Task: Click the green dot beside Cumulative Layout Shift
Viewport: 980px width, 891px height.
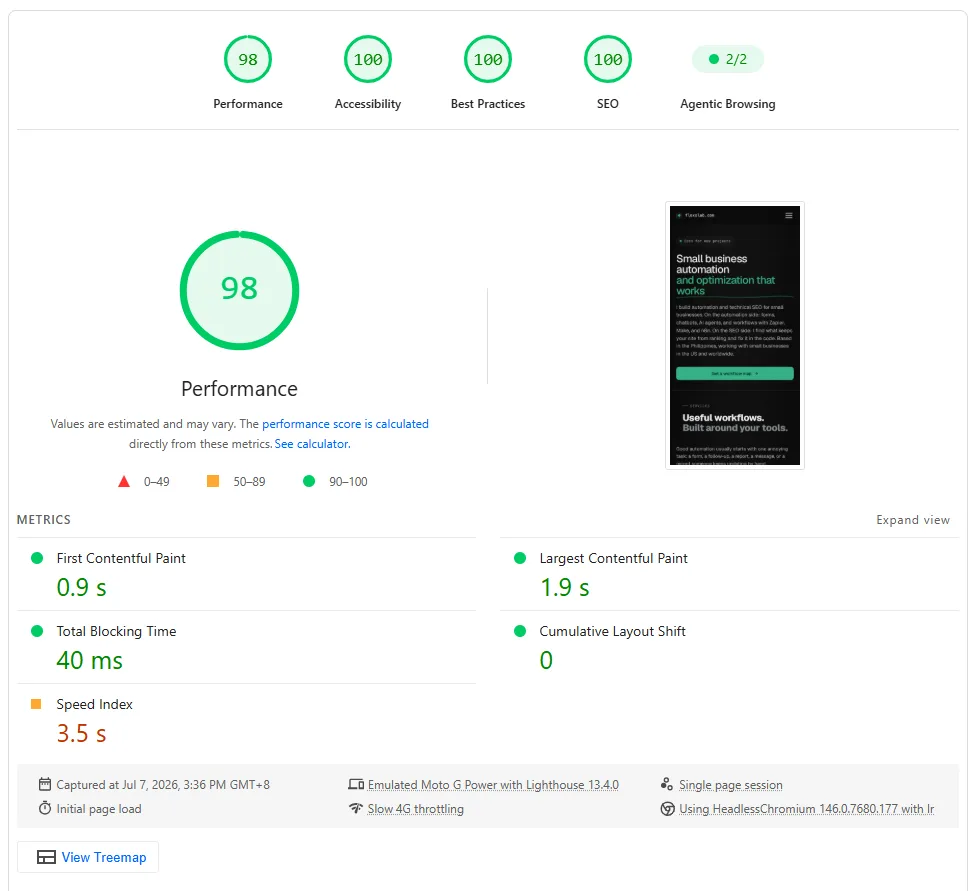Action: [x=520, y=631]
